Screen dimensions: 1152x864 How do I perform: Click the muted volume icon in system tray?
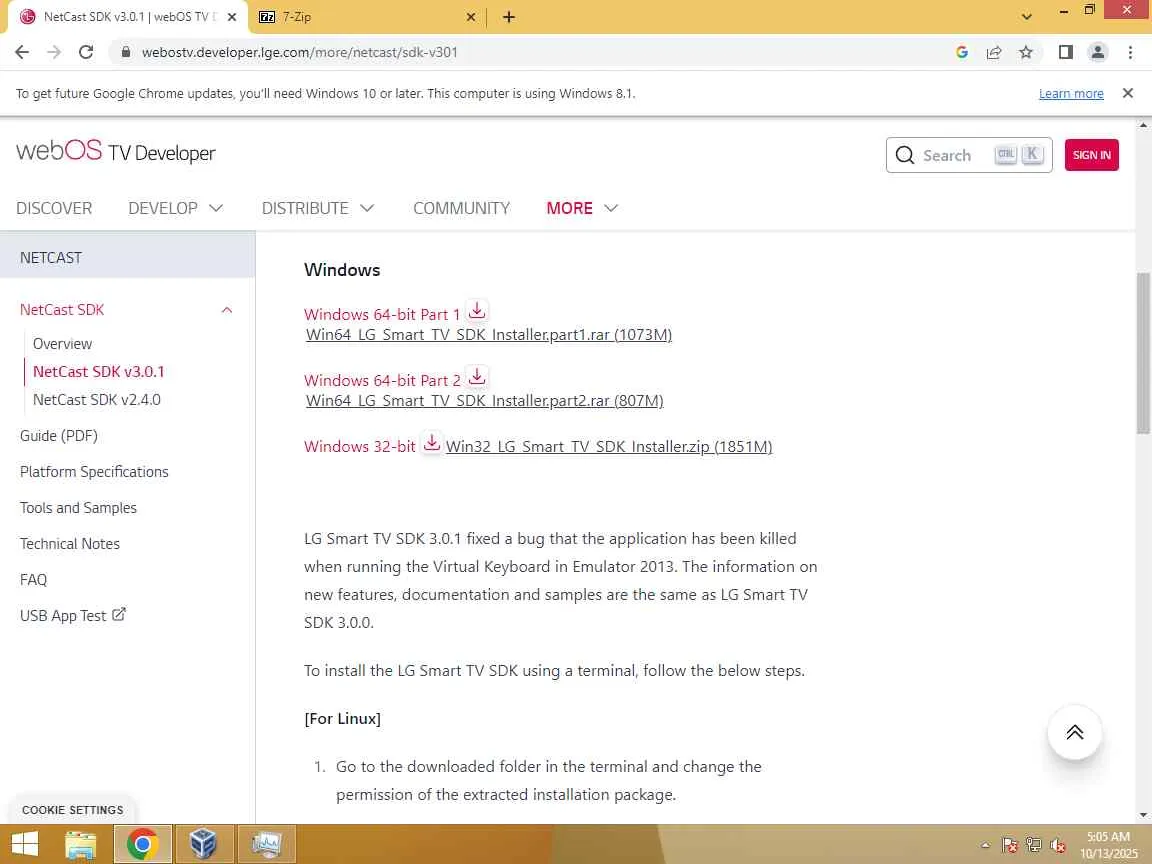pyautogui.click(x=1058, y=846)
